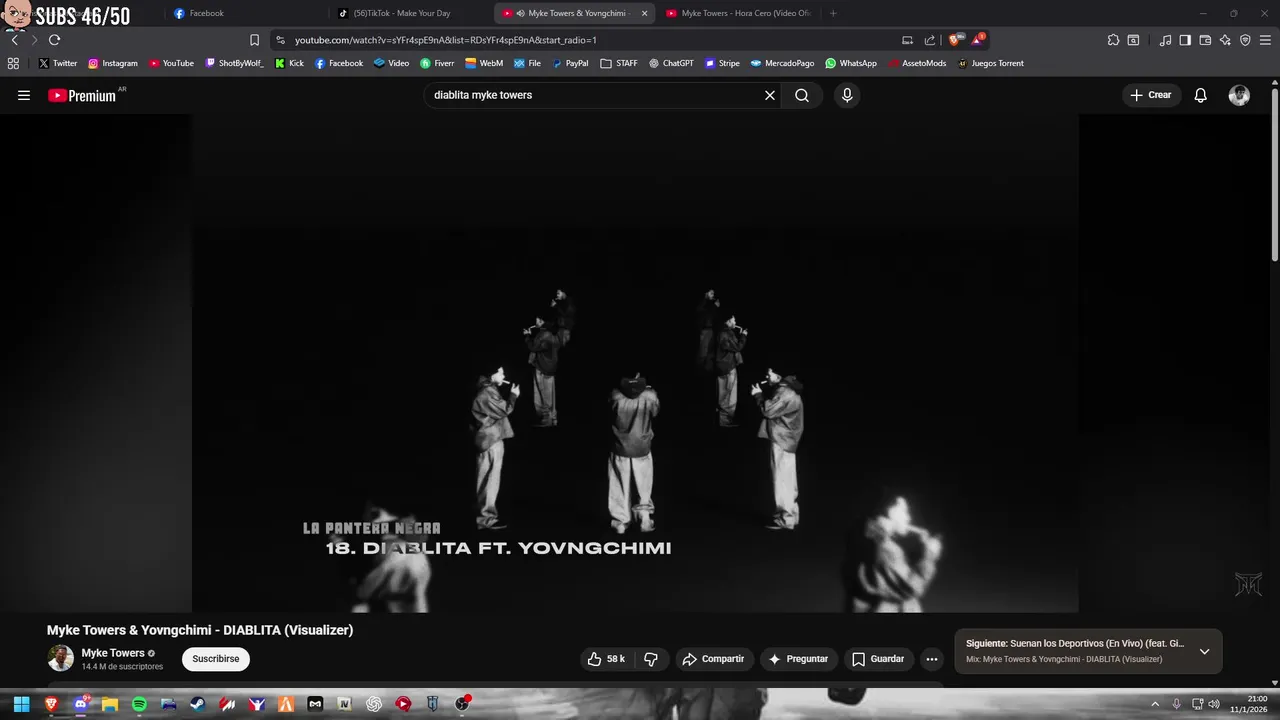Open volume control in system tray
The height and width of the screenshot is (720, 1280).
(1214, 704)
